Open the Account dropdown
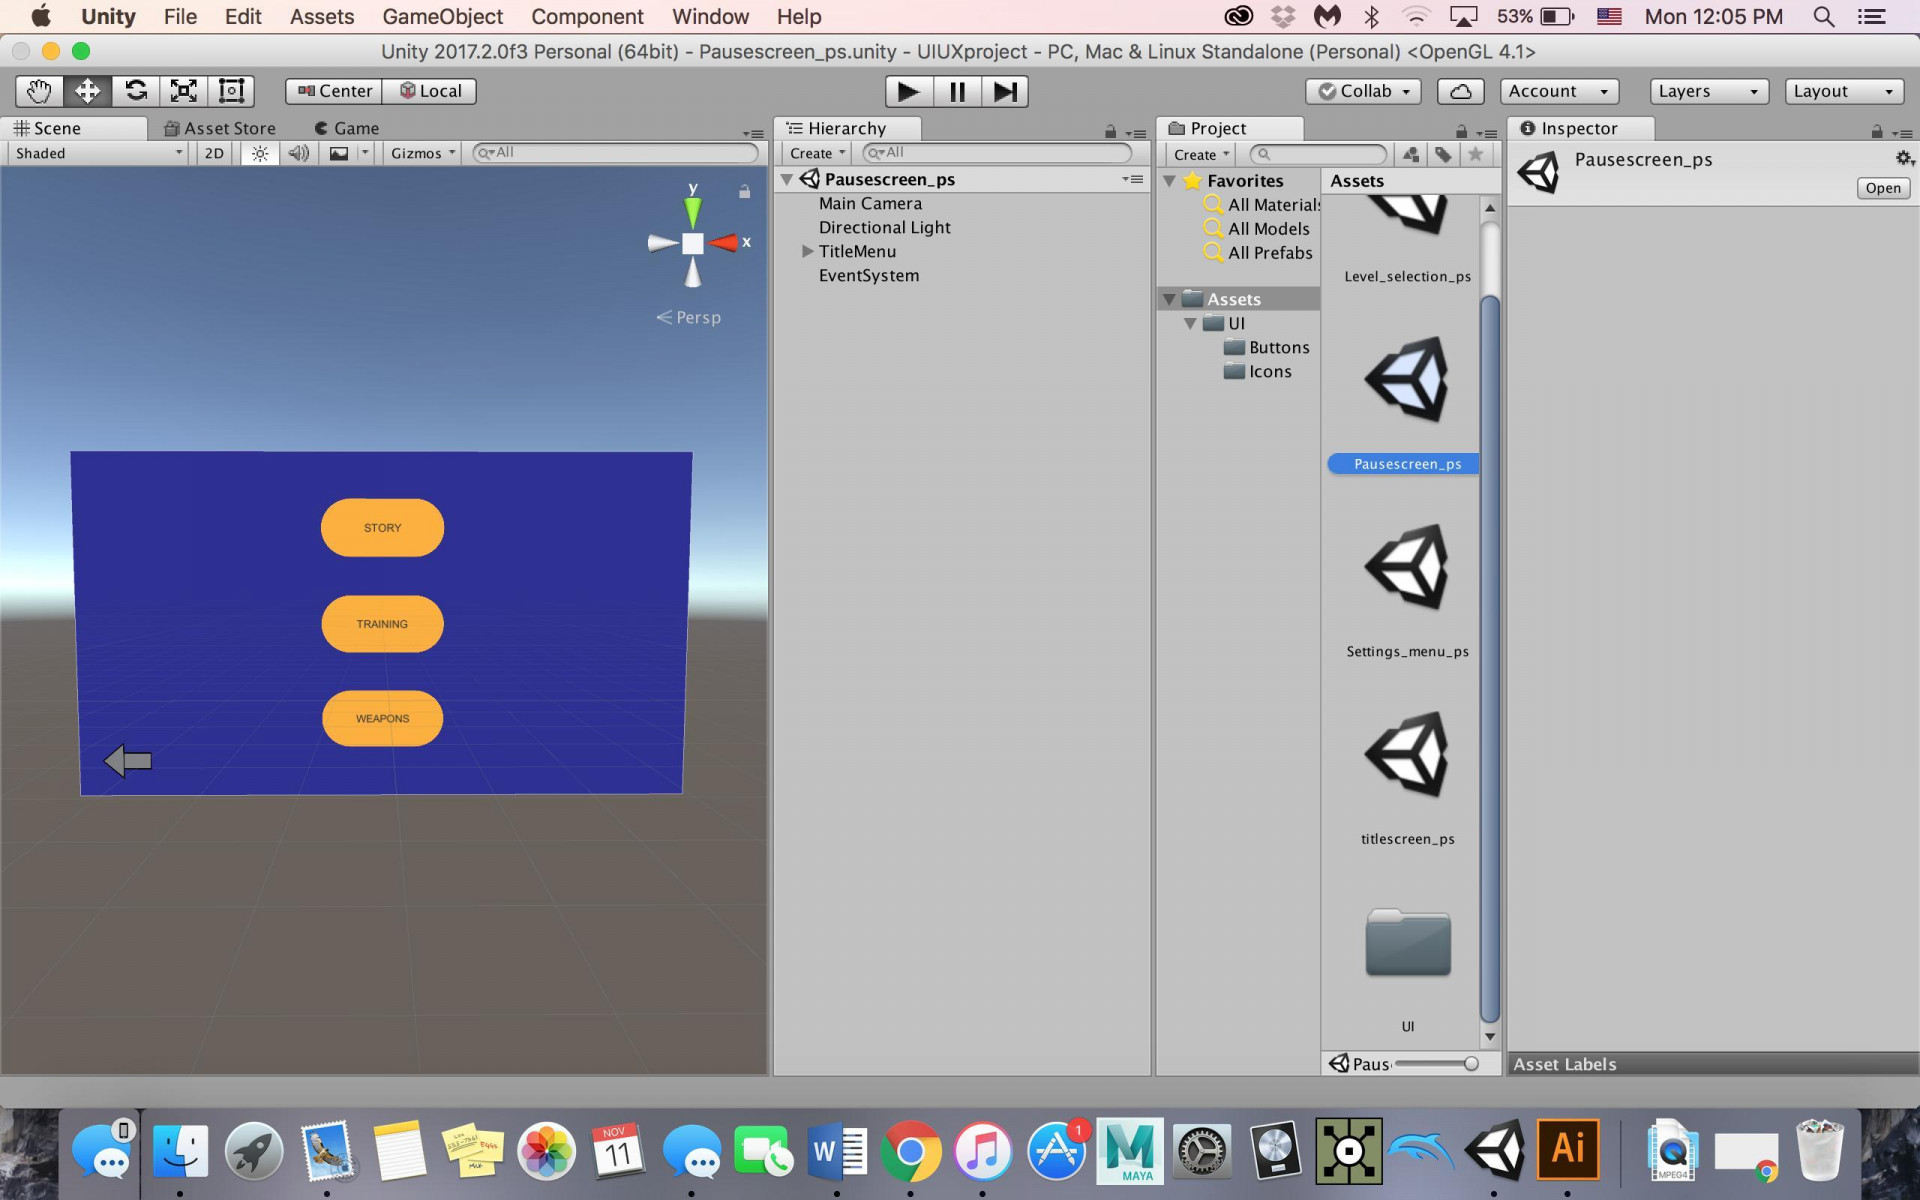This screenshot has width=1920, height=1200. tap(1559, 91)
